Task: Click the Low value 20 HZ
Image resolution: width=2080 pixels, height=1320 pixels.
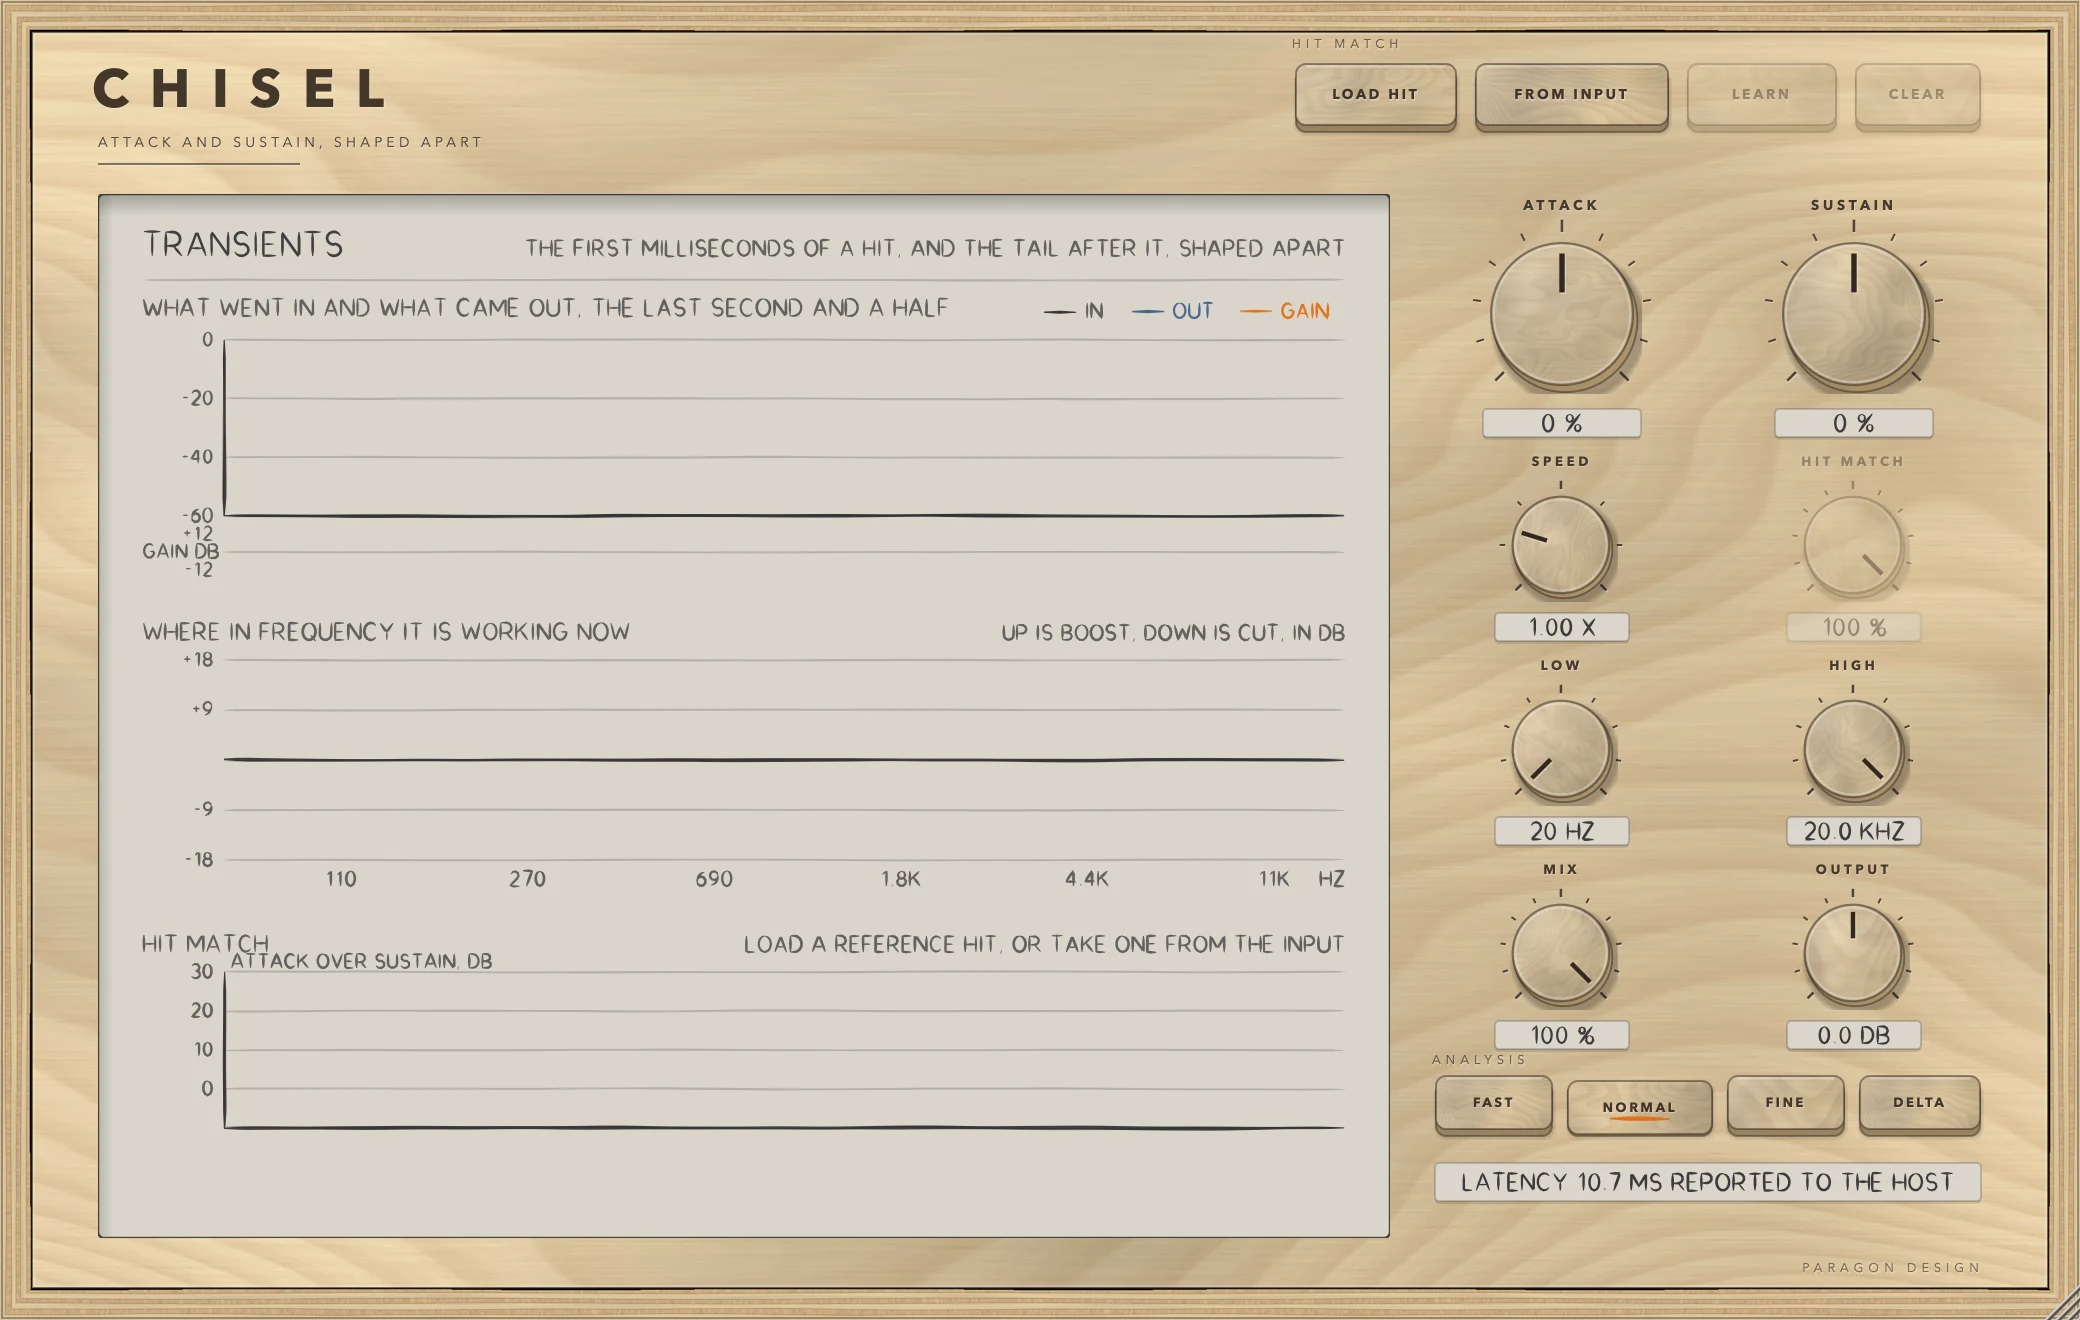Action: (1561, 831)
